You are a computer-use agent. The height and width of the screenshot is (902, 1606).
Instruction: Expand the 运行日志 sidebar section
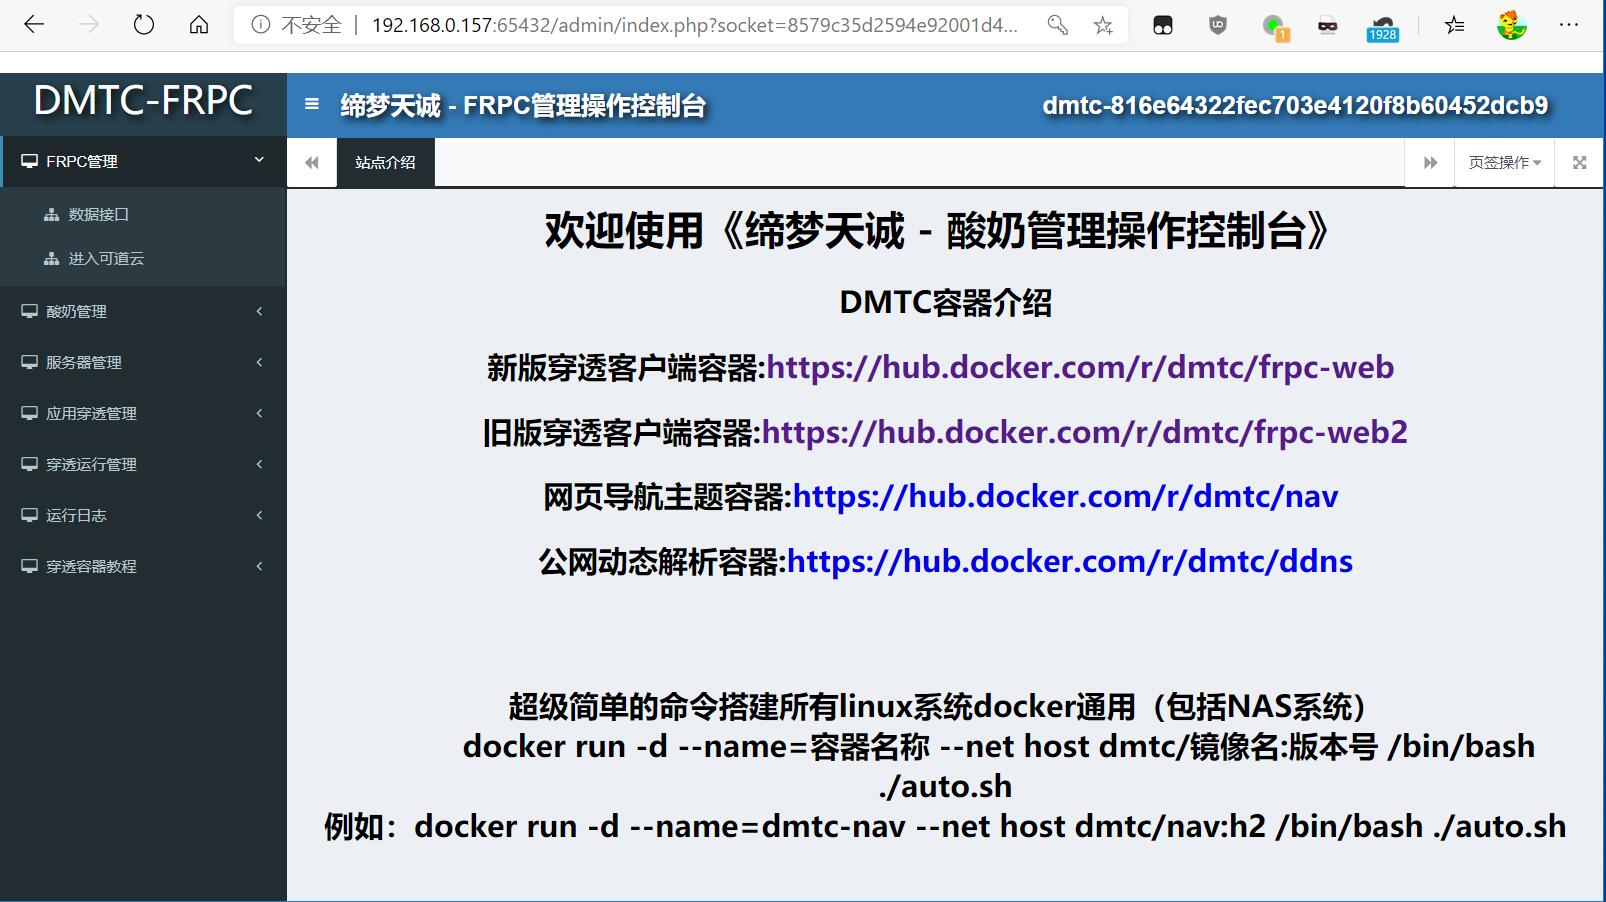[x=259, y=515]
